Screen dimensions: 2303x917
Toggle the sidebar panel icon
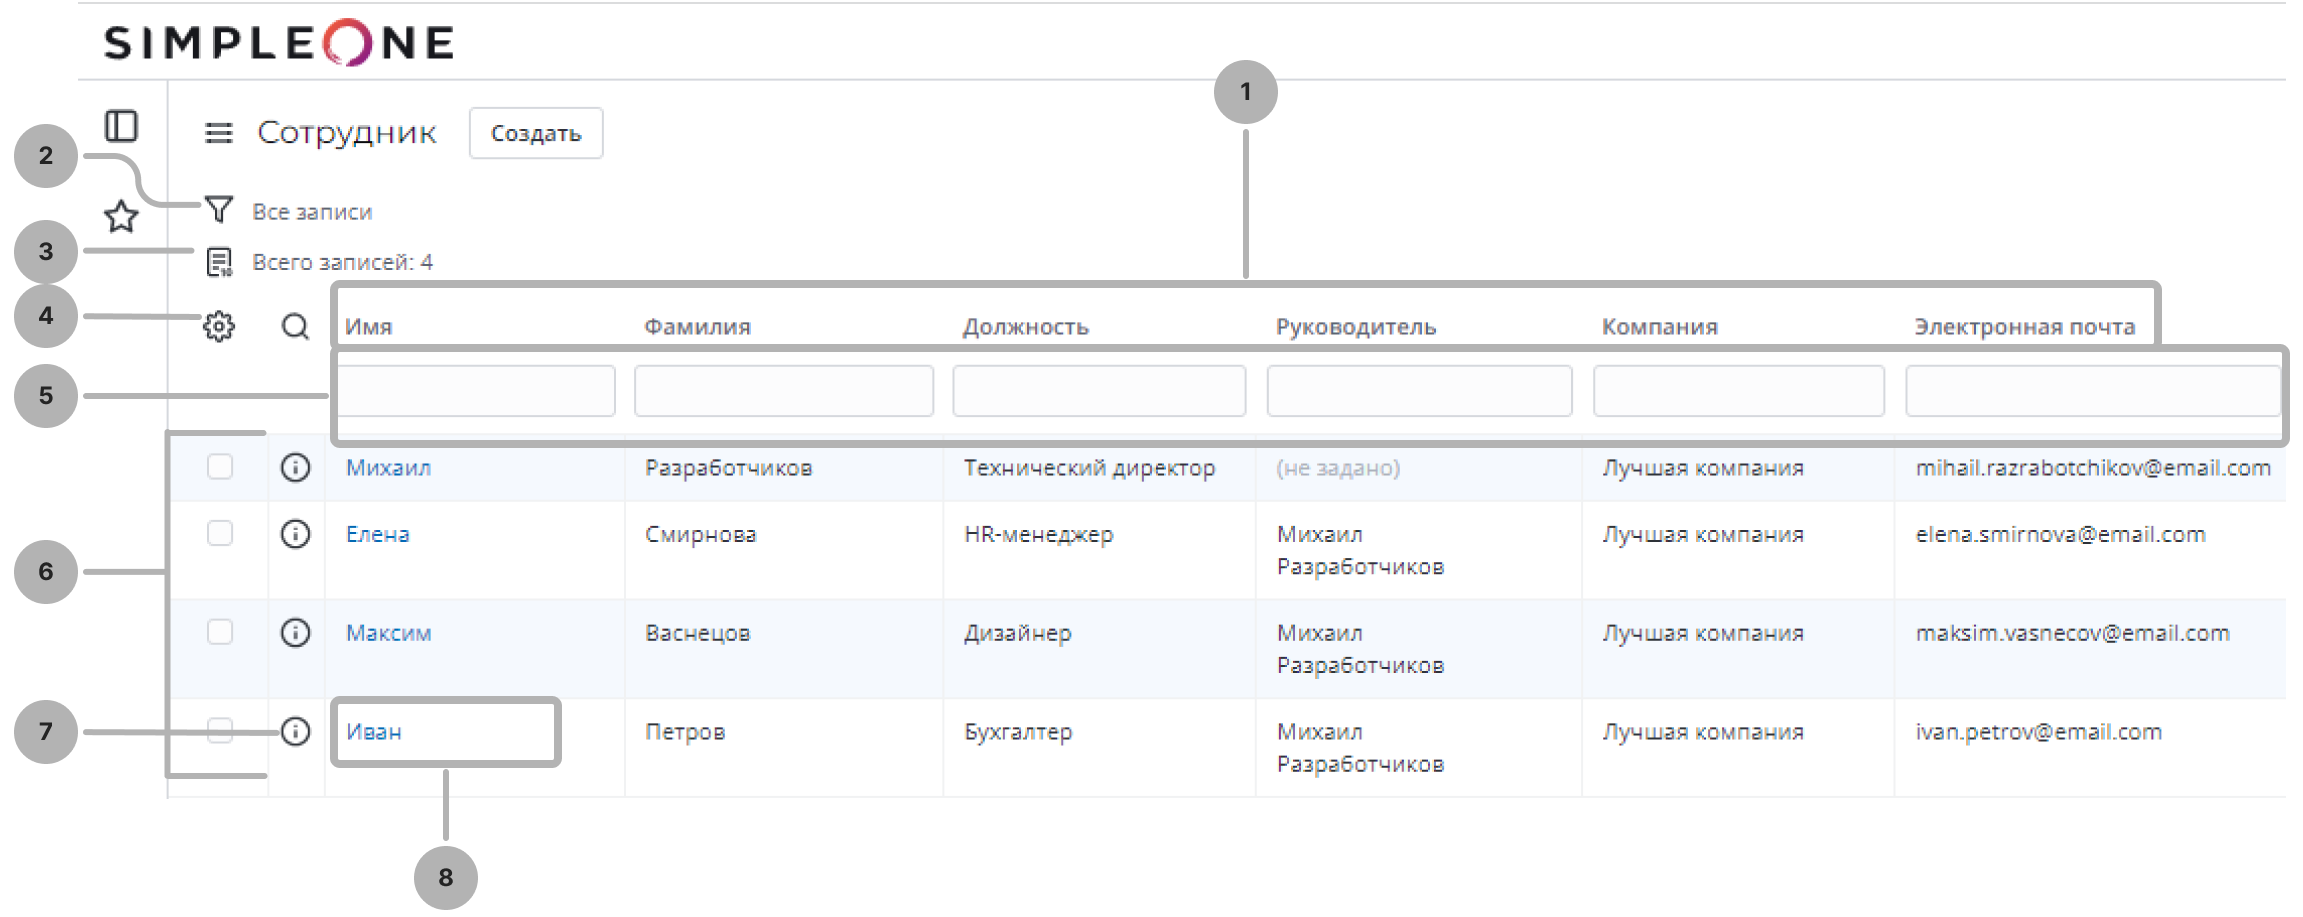(121, 127)
